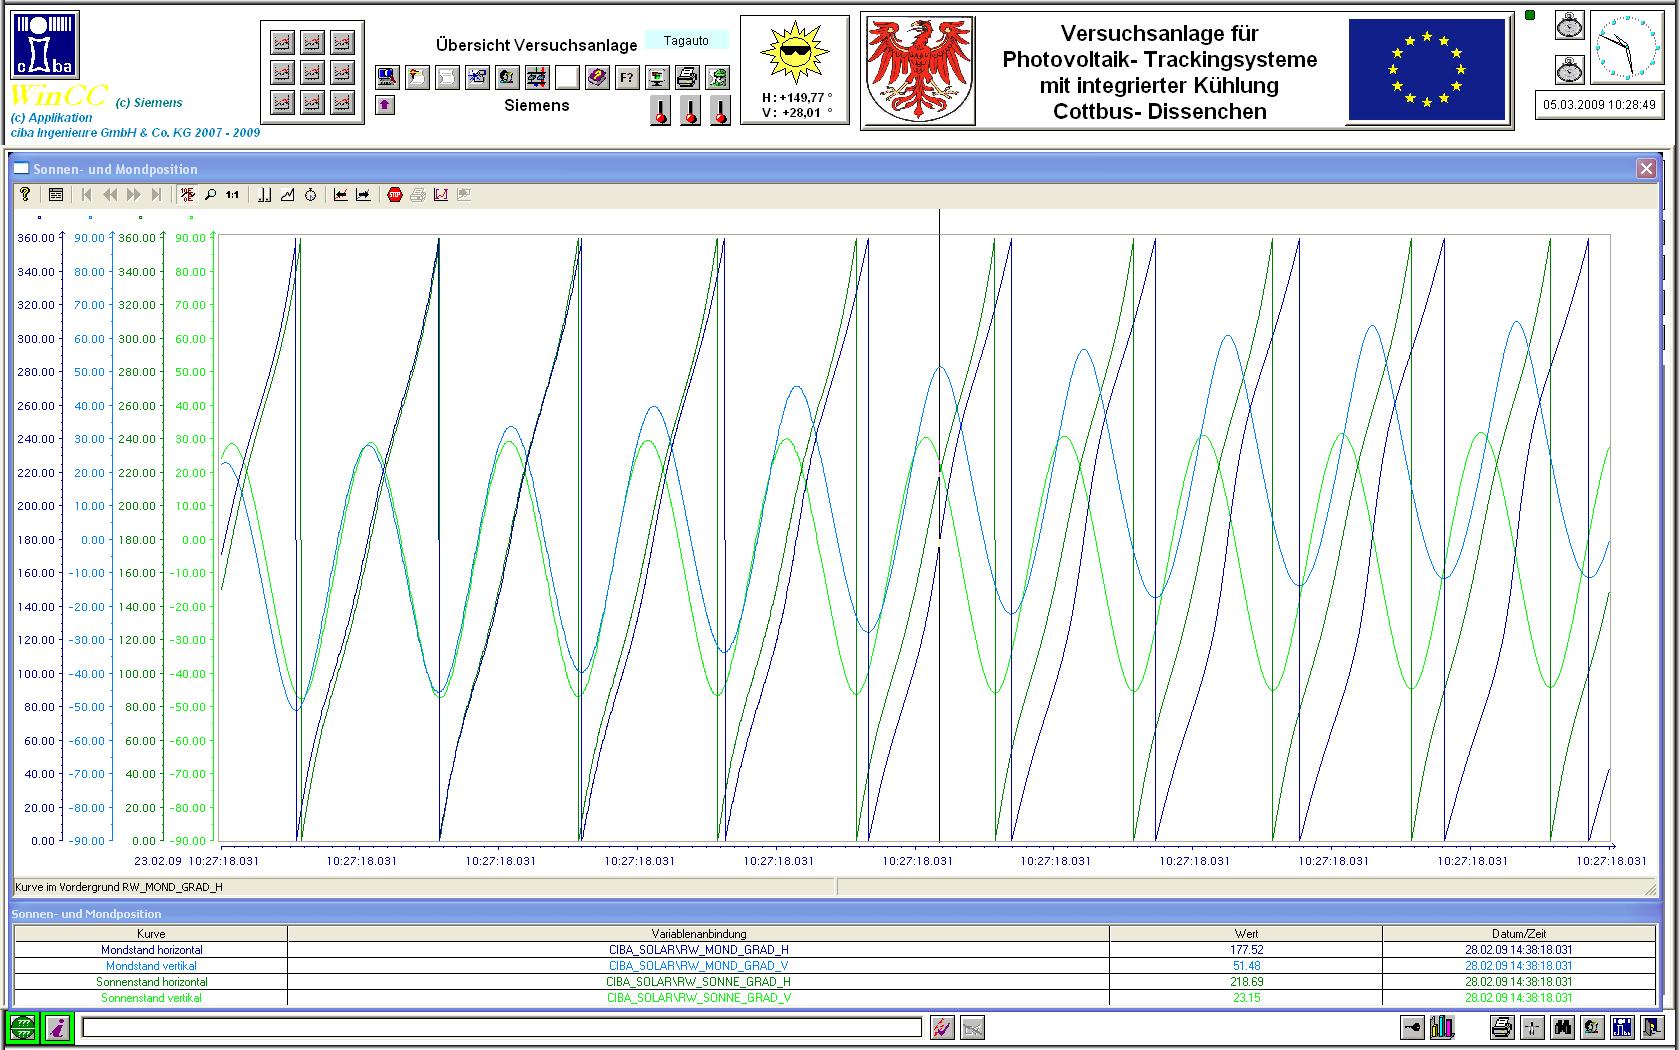
Task: Click the command input field at bottom
Action: pos(501,1027)
